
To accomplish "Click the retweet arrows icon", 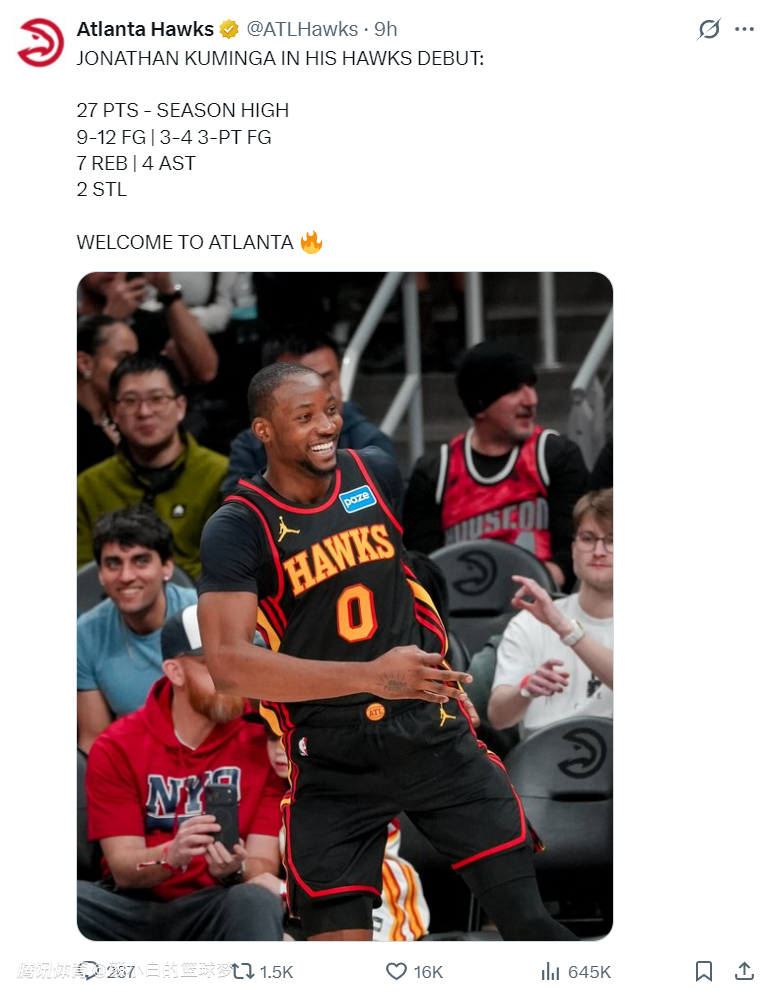I will coord(243,971).
